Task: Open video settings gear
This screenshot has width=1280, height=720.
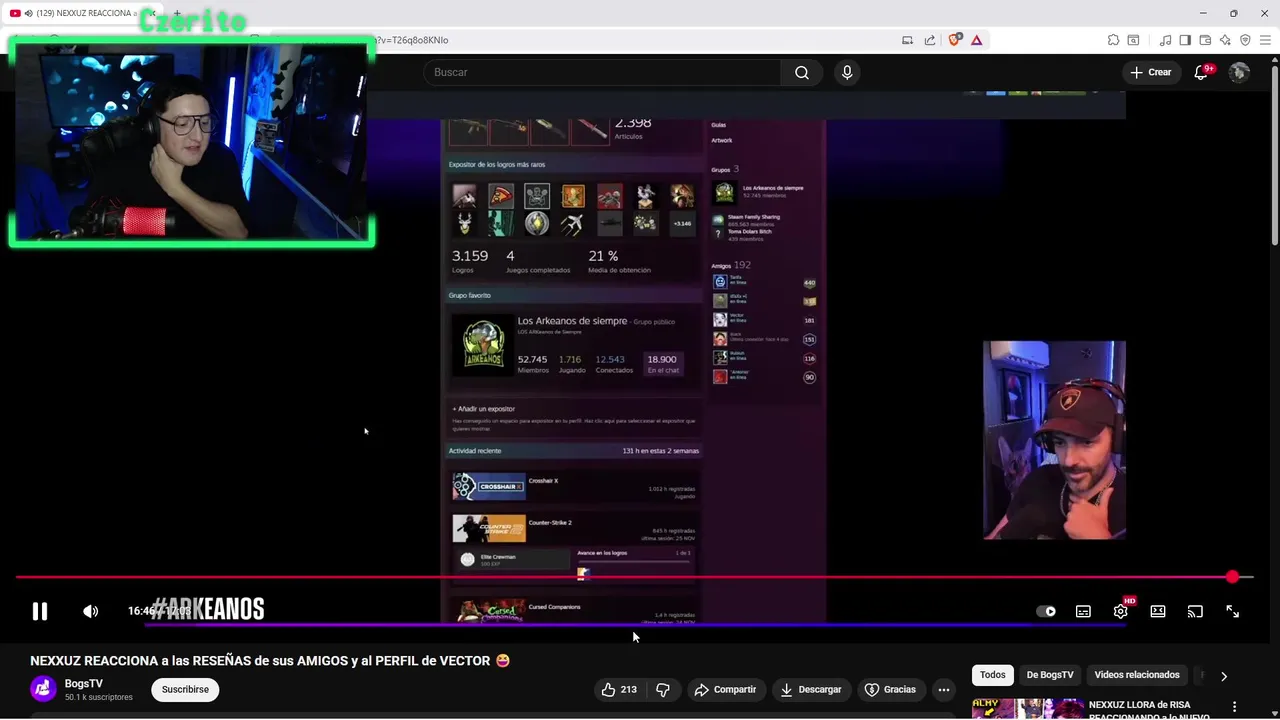Action: click(x=1121, y=611)
